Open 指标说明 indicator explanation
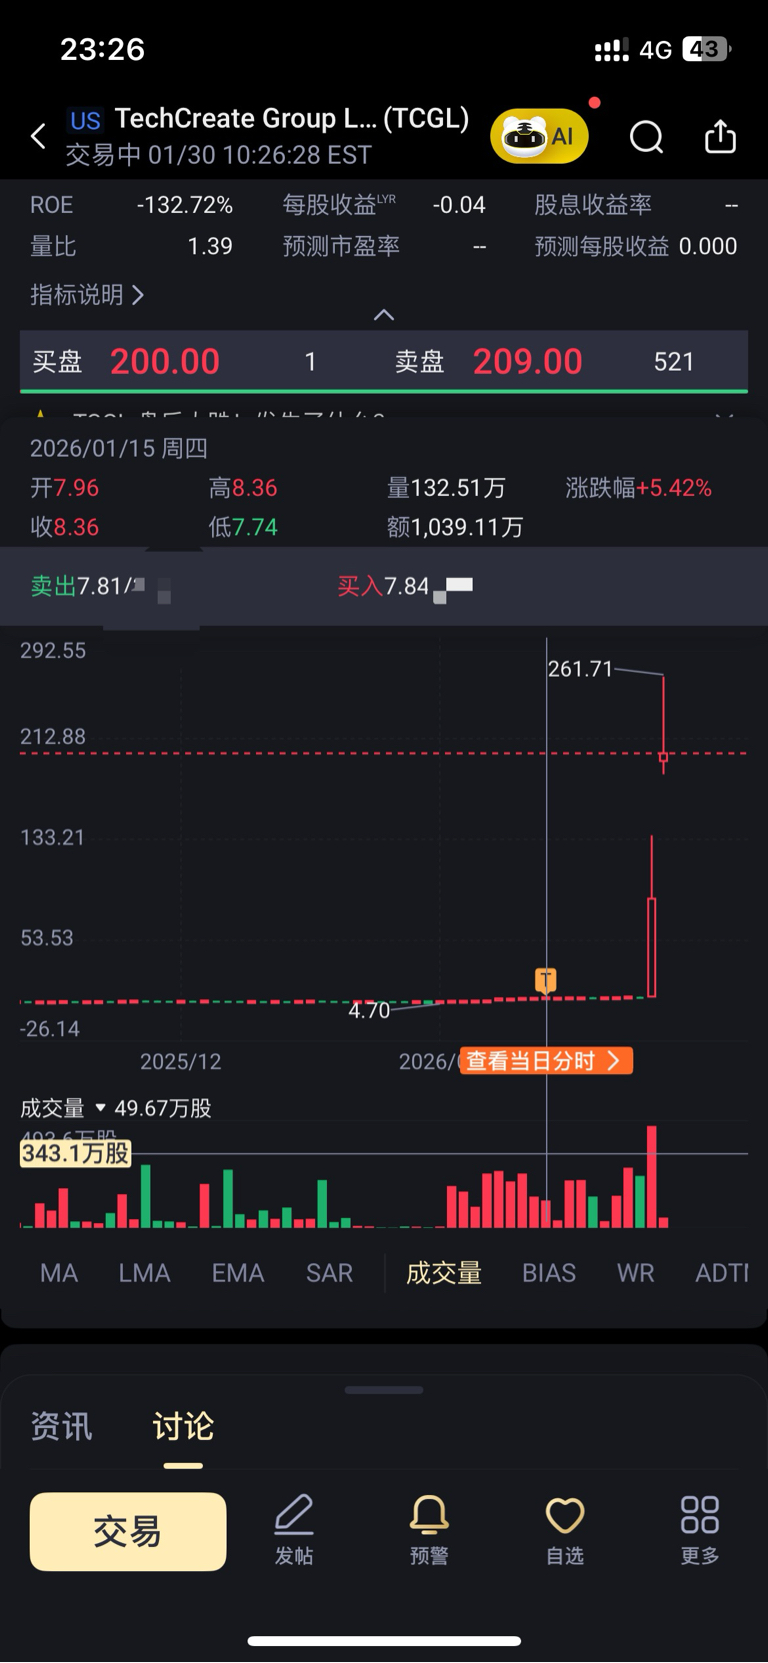Viewport: 768px width, 1663px height. click(87, 295)
